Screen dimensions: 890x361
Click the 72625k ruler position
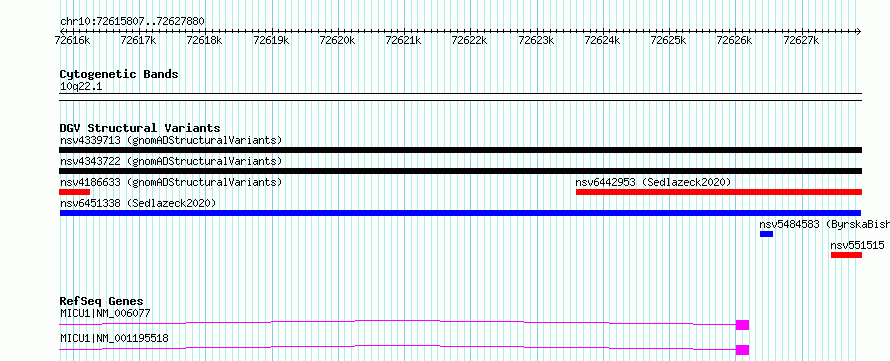[668, 40]
